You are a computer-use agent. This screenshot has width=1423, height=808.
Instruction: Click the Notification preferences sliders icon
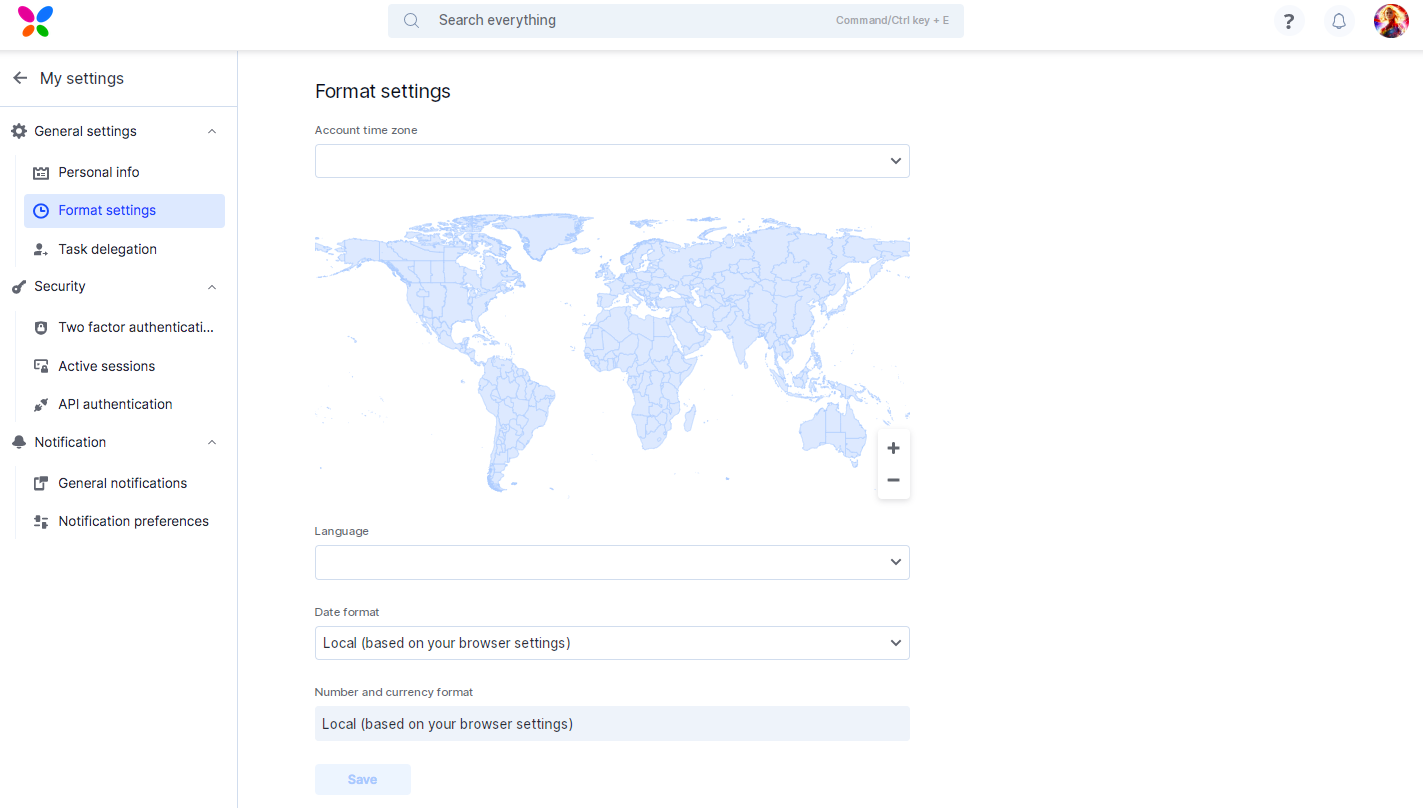coord(41,521)
